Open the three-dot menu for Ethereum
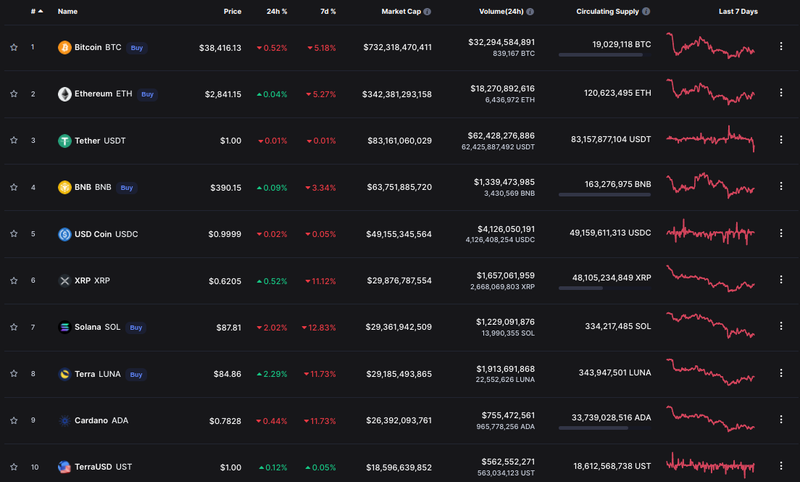This screenshot has height=482, width=800. click(781, 94)
